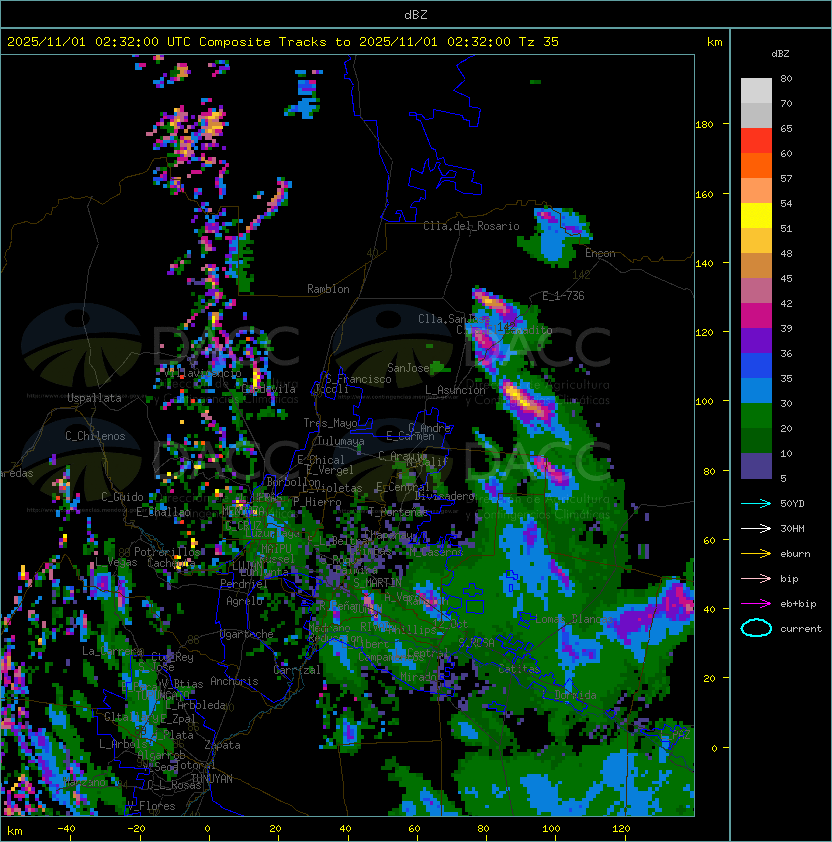Click the 'Tz 35' value in header

point(539,42)
